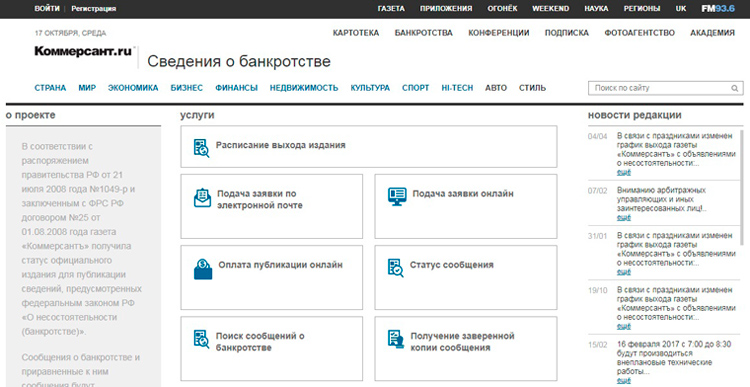The width and height of the screenshot is (750, 387).
Task: Click the icon beside Расписание выхода издания
Action: [x=201, y=147]
